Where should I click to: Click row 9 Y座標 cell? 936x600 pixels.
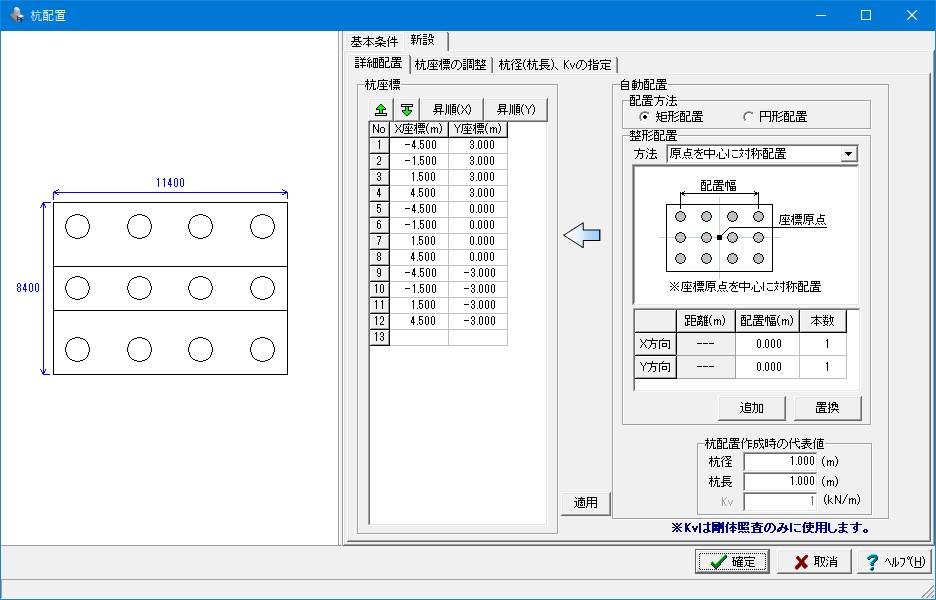[478, 273]
